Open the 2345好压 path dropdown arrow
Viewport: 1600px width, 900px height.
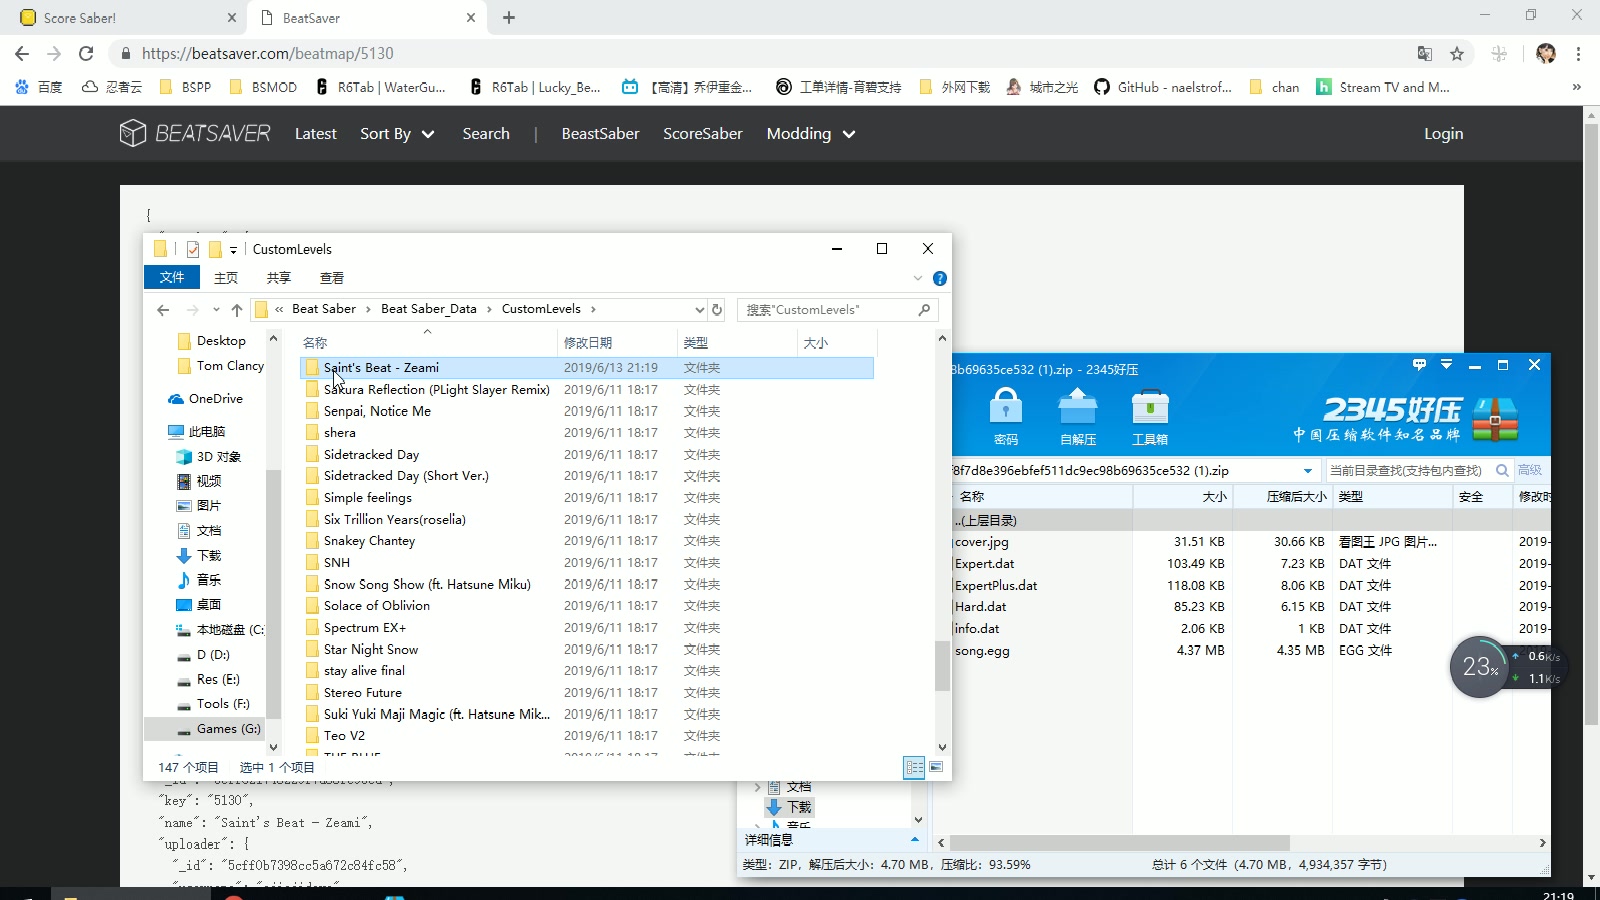coord(1307,470)
